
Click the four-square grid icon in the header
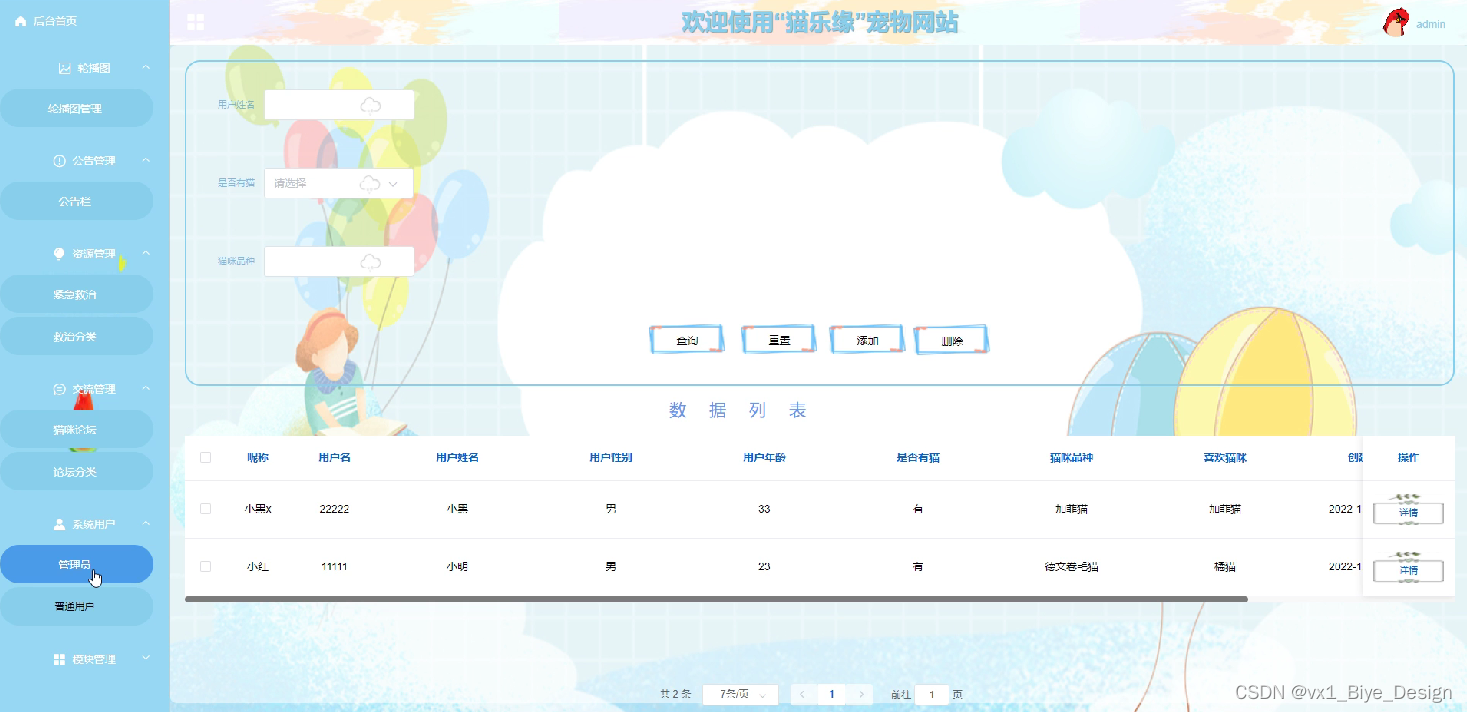[x=195, y=22]
